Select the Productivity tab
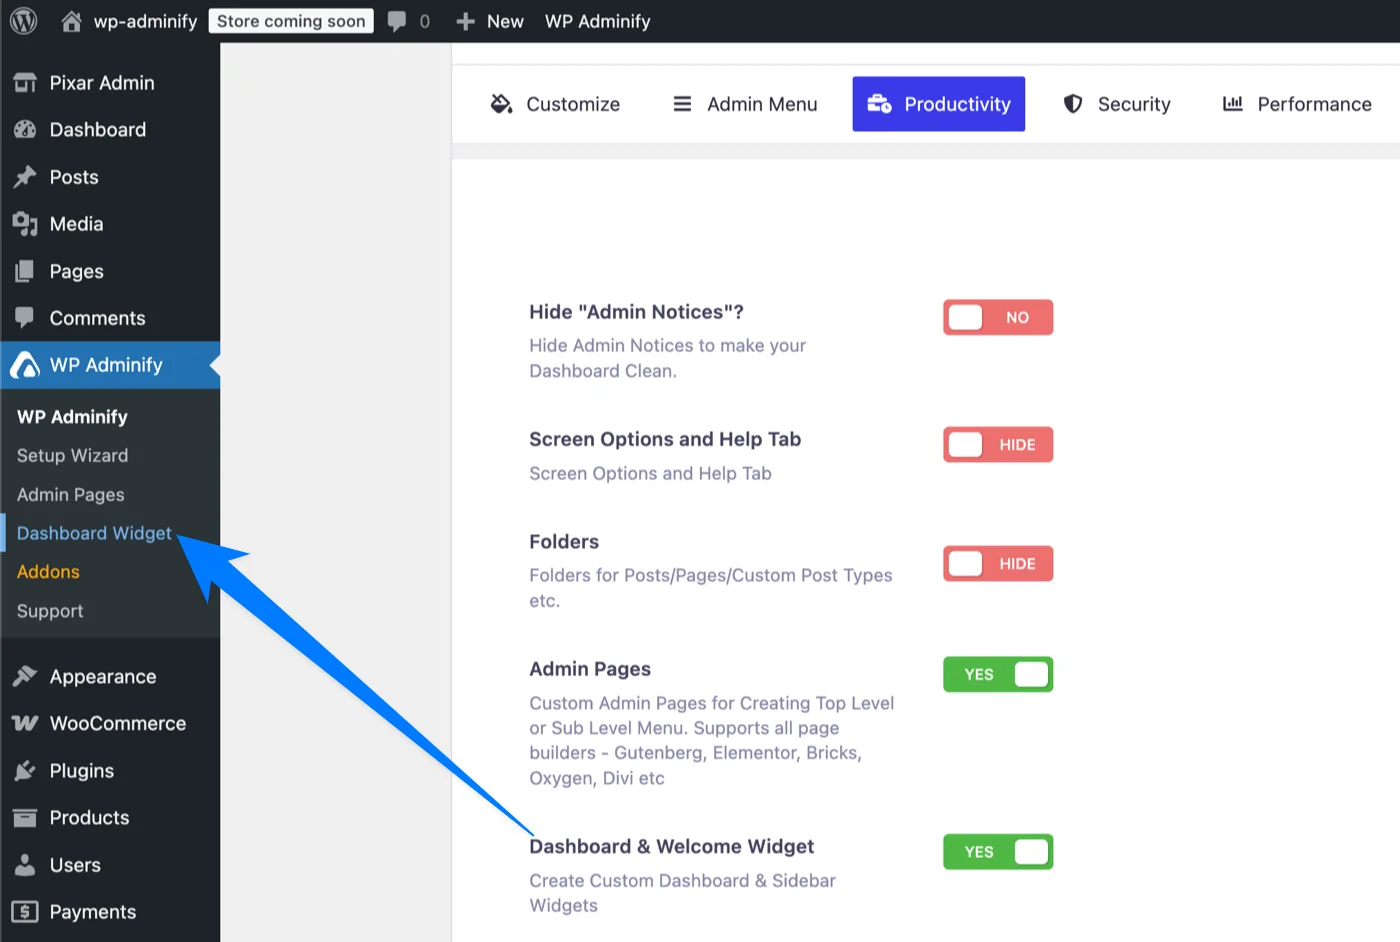This screenshot has width=1400, height=942. pyautogui.click(x=939, y=104)
